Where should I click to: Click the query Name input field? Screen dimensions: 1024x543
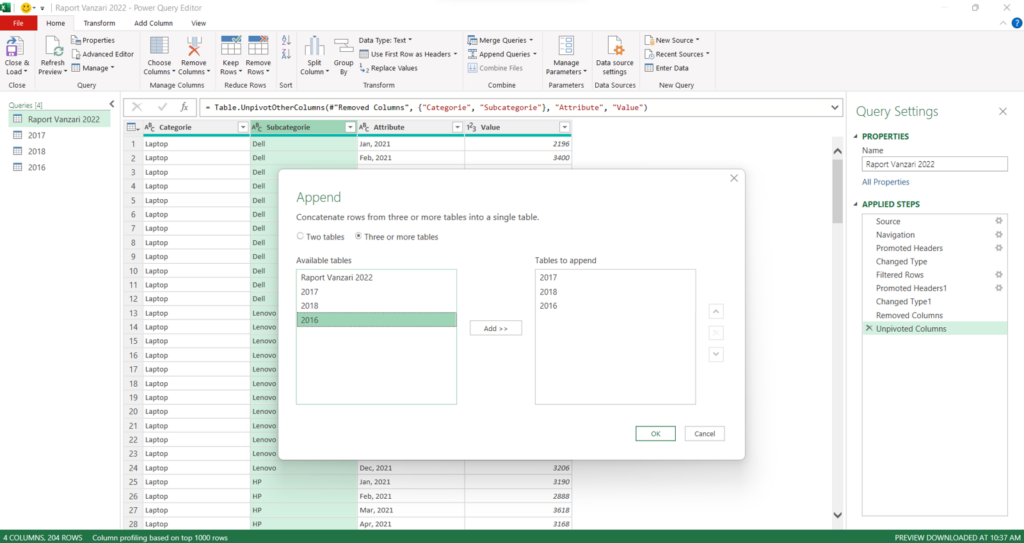(x=935, y=164)
